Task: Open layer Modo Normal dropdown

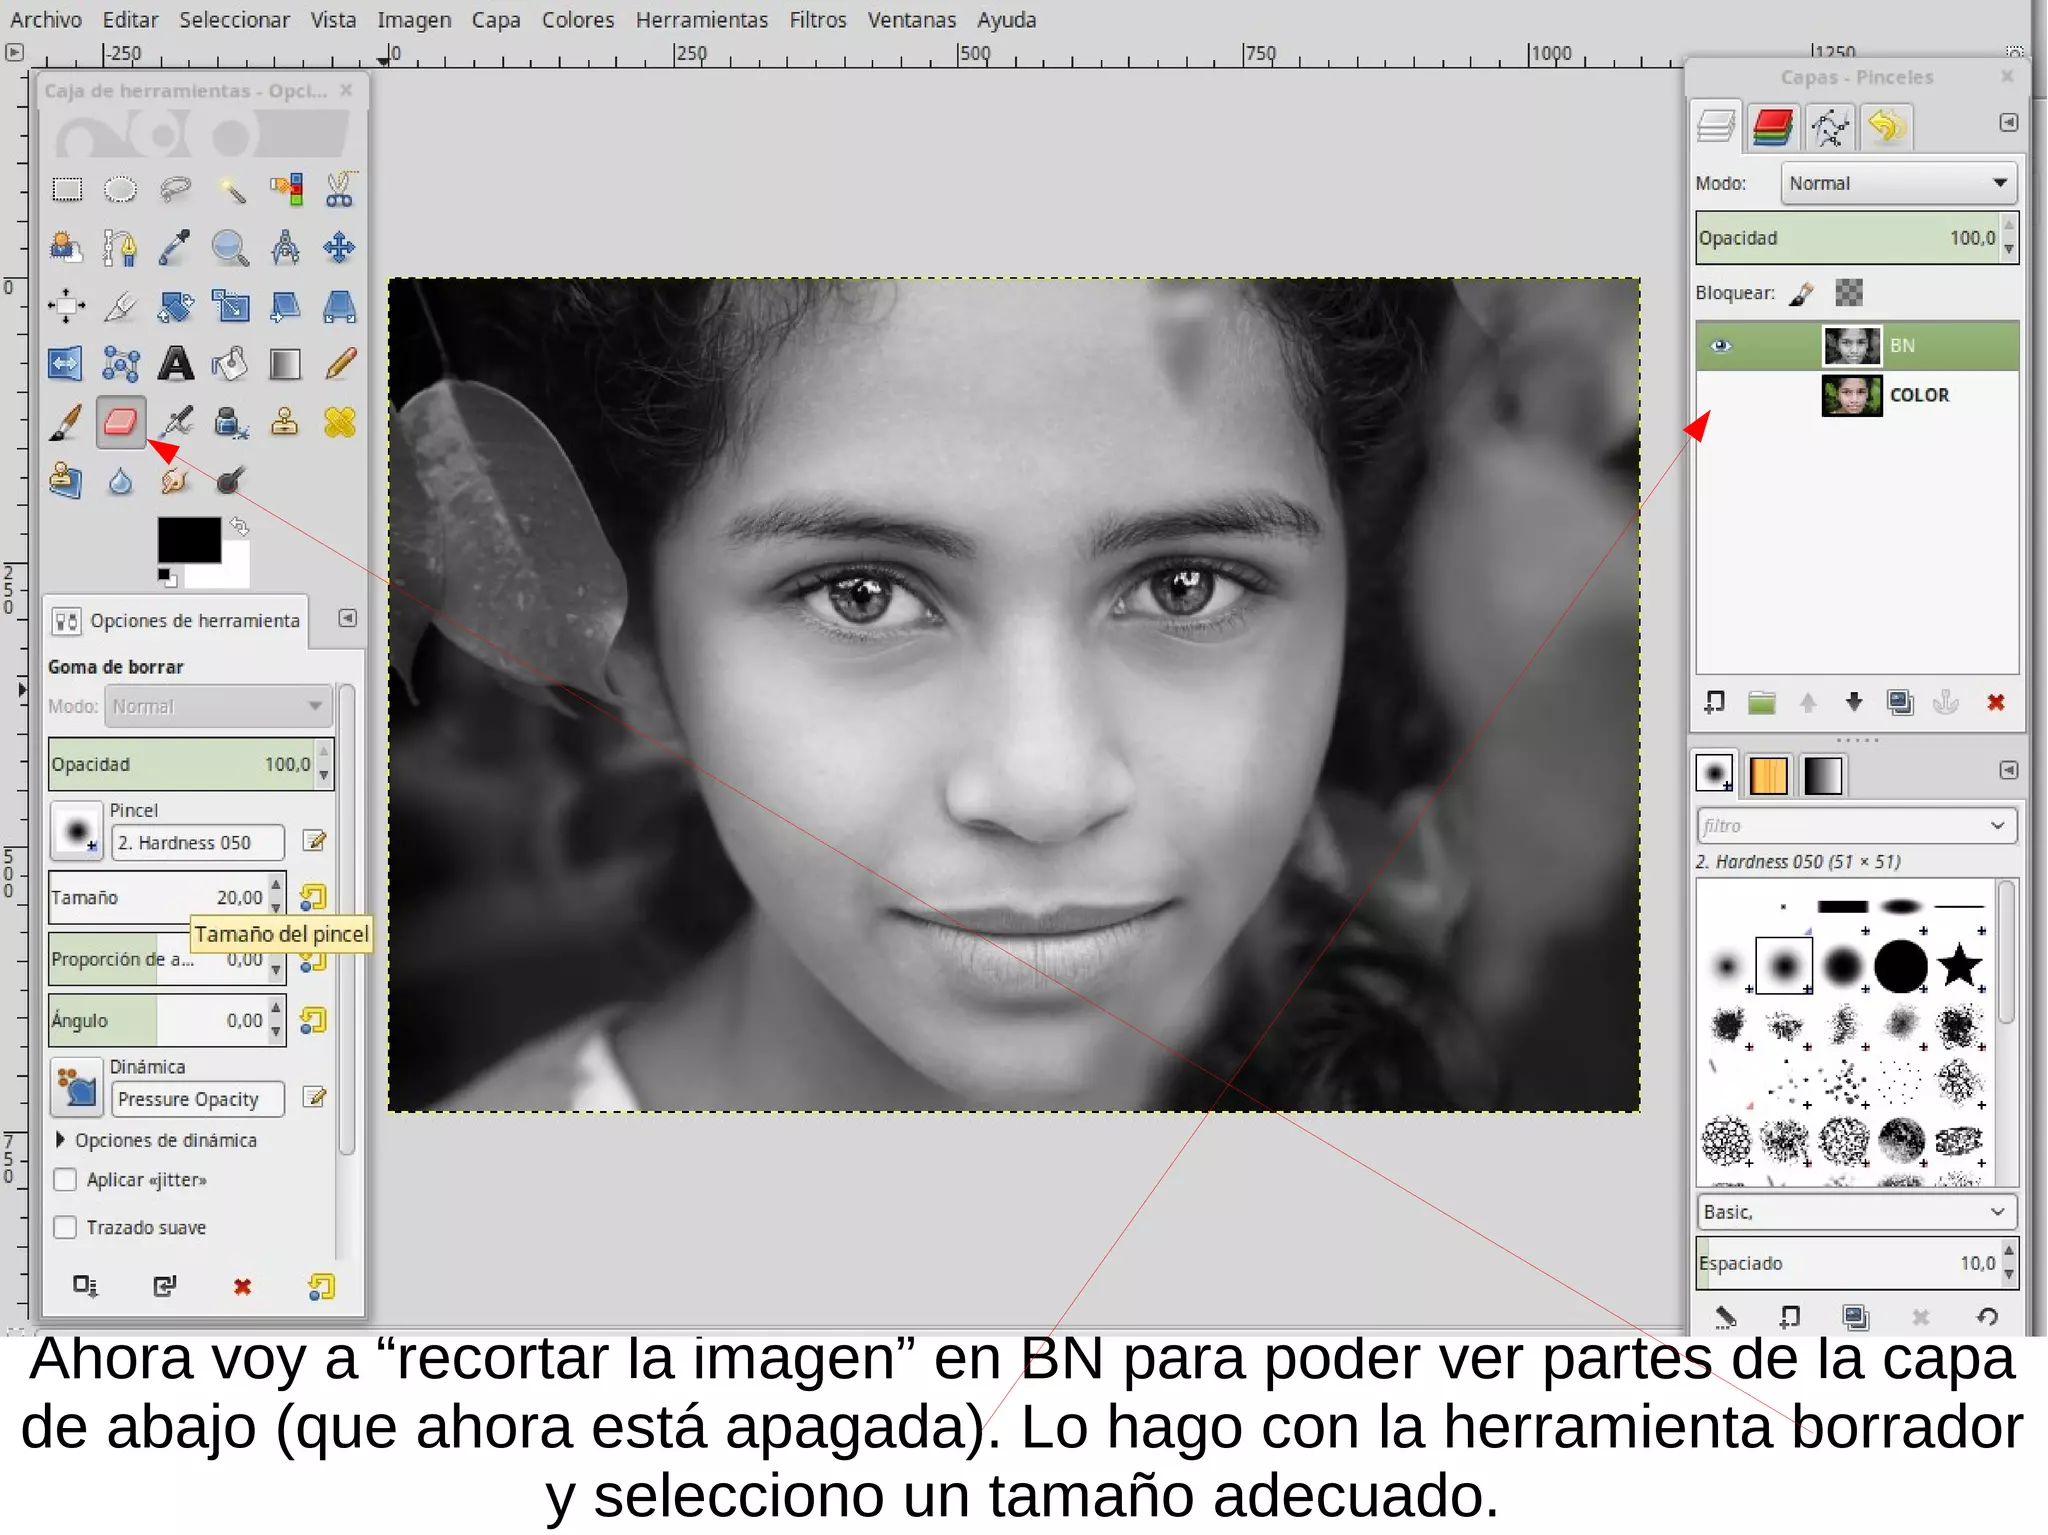Action: tap(1898, 183)
